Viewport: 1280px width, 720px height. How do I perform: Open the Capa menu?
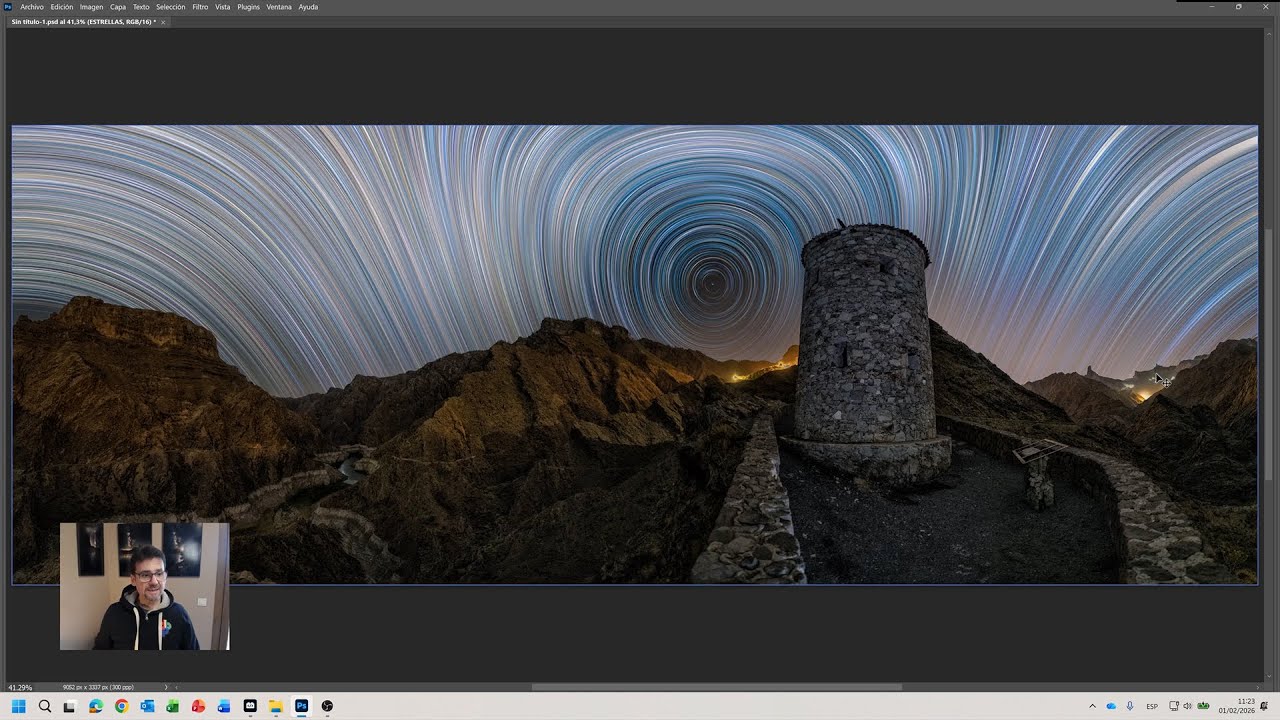[118, 7]
